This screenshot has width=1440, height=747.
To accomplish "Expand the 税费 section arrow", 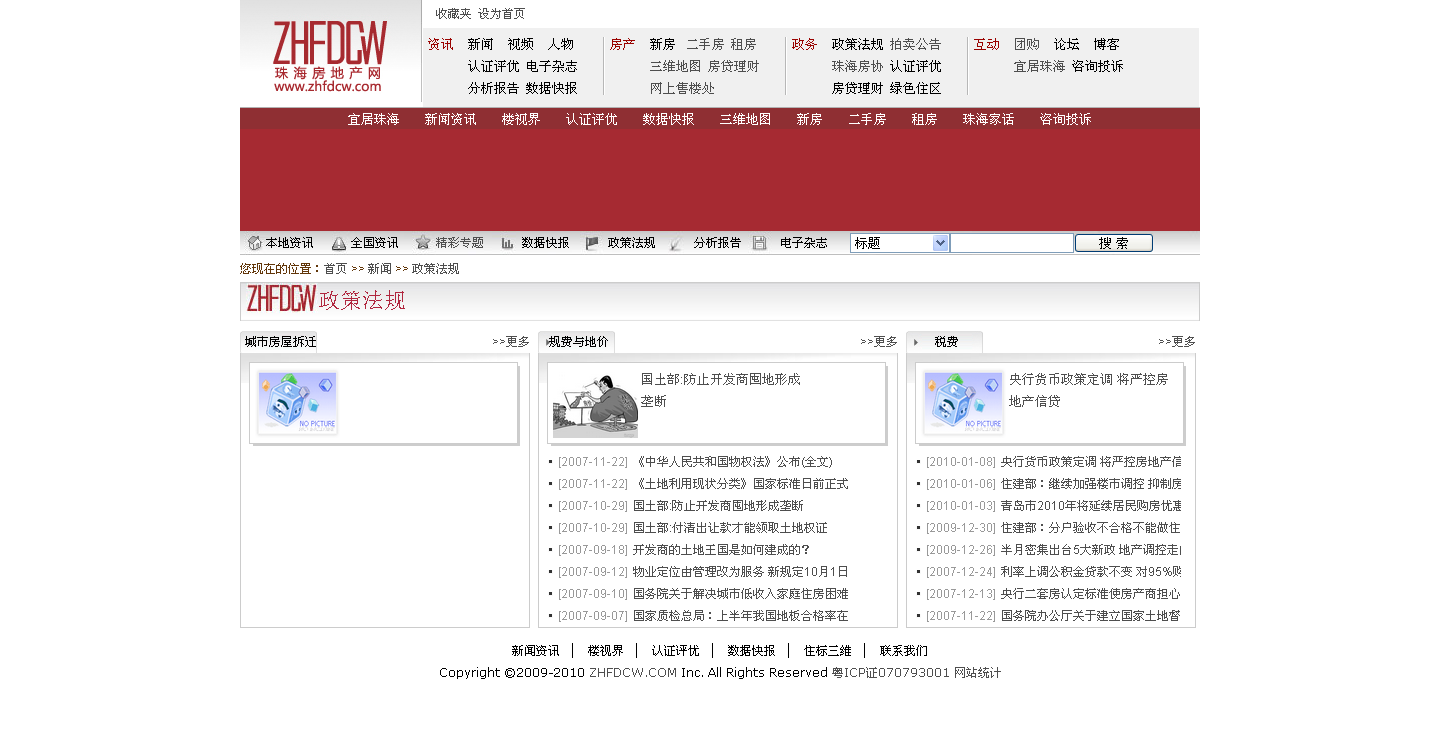I will 916,342.
